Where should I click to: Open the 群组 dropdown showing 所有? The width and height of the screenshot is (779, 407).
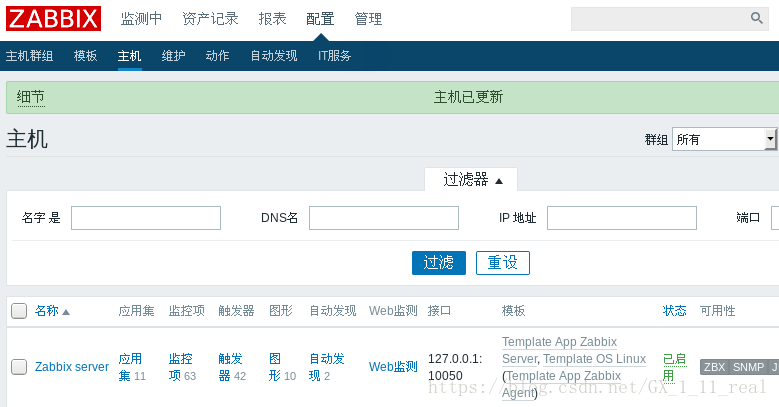[x=724, y=139]
